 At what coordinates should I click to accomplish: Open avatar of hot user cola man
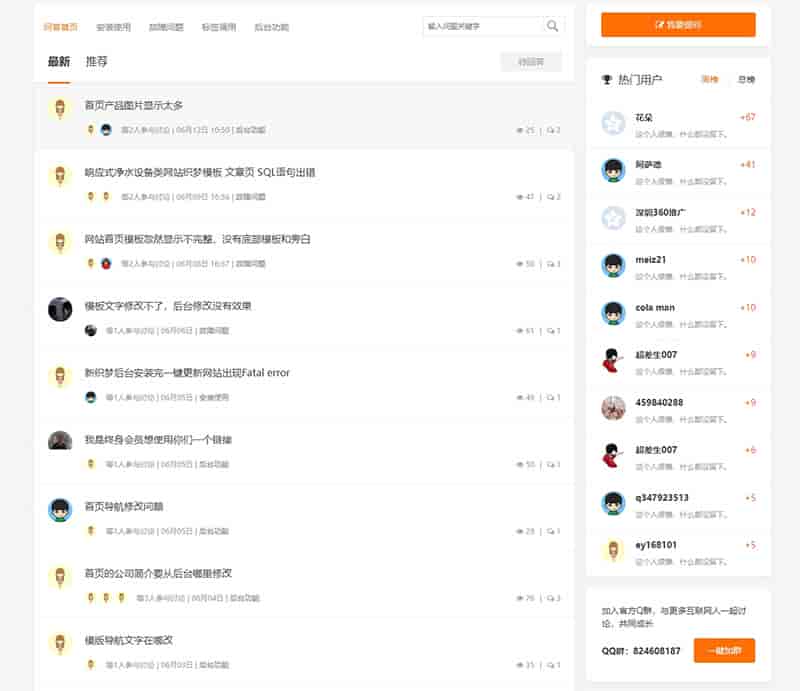[613, 313]
